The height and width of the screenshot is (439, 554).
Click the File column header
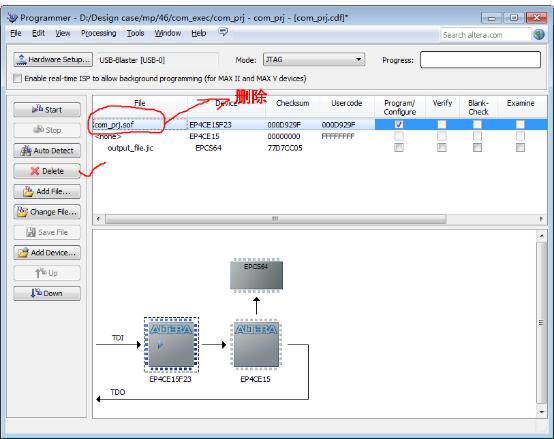pos(140,103)
